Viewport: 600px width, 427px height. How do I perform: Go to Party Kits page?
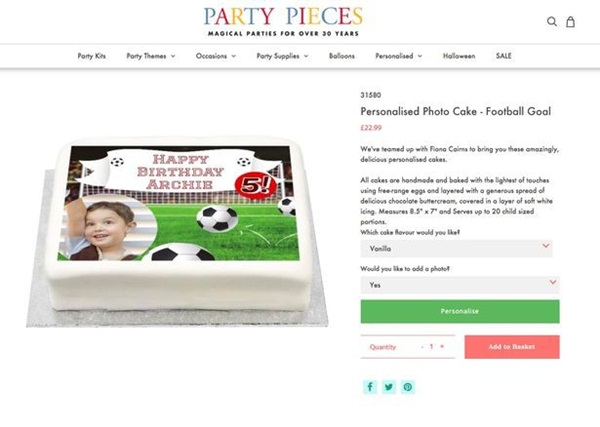[x=92, y=56]
